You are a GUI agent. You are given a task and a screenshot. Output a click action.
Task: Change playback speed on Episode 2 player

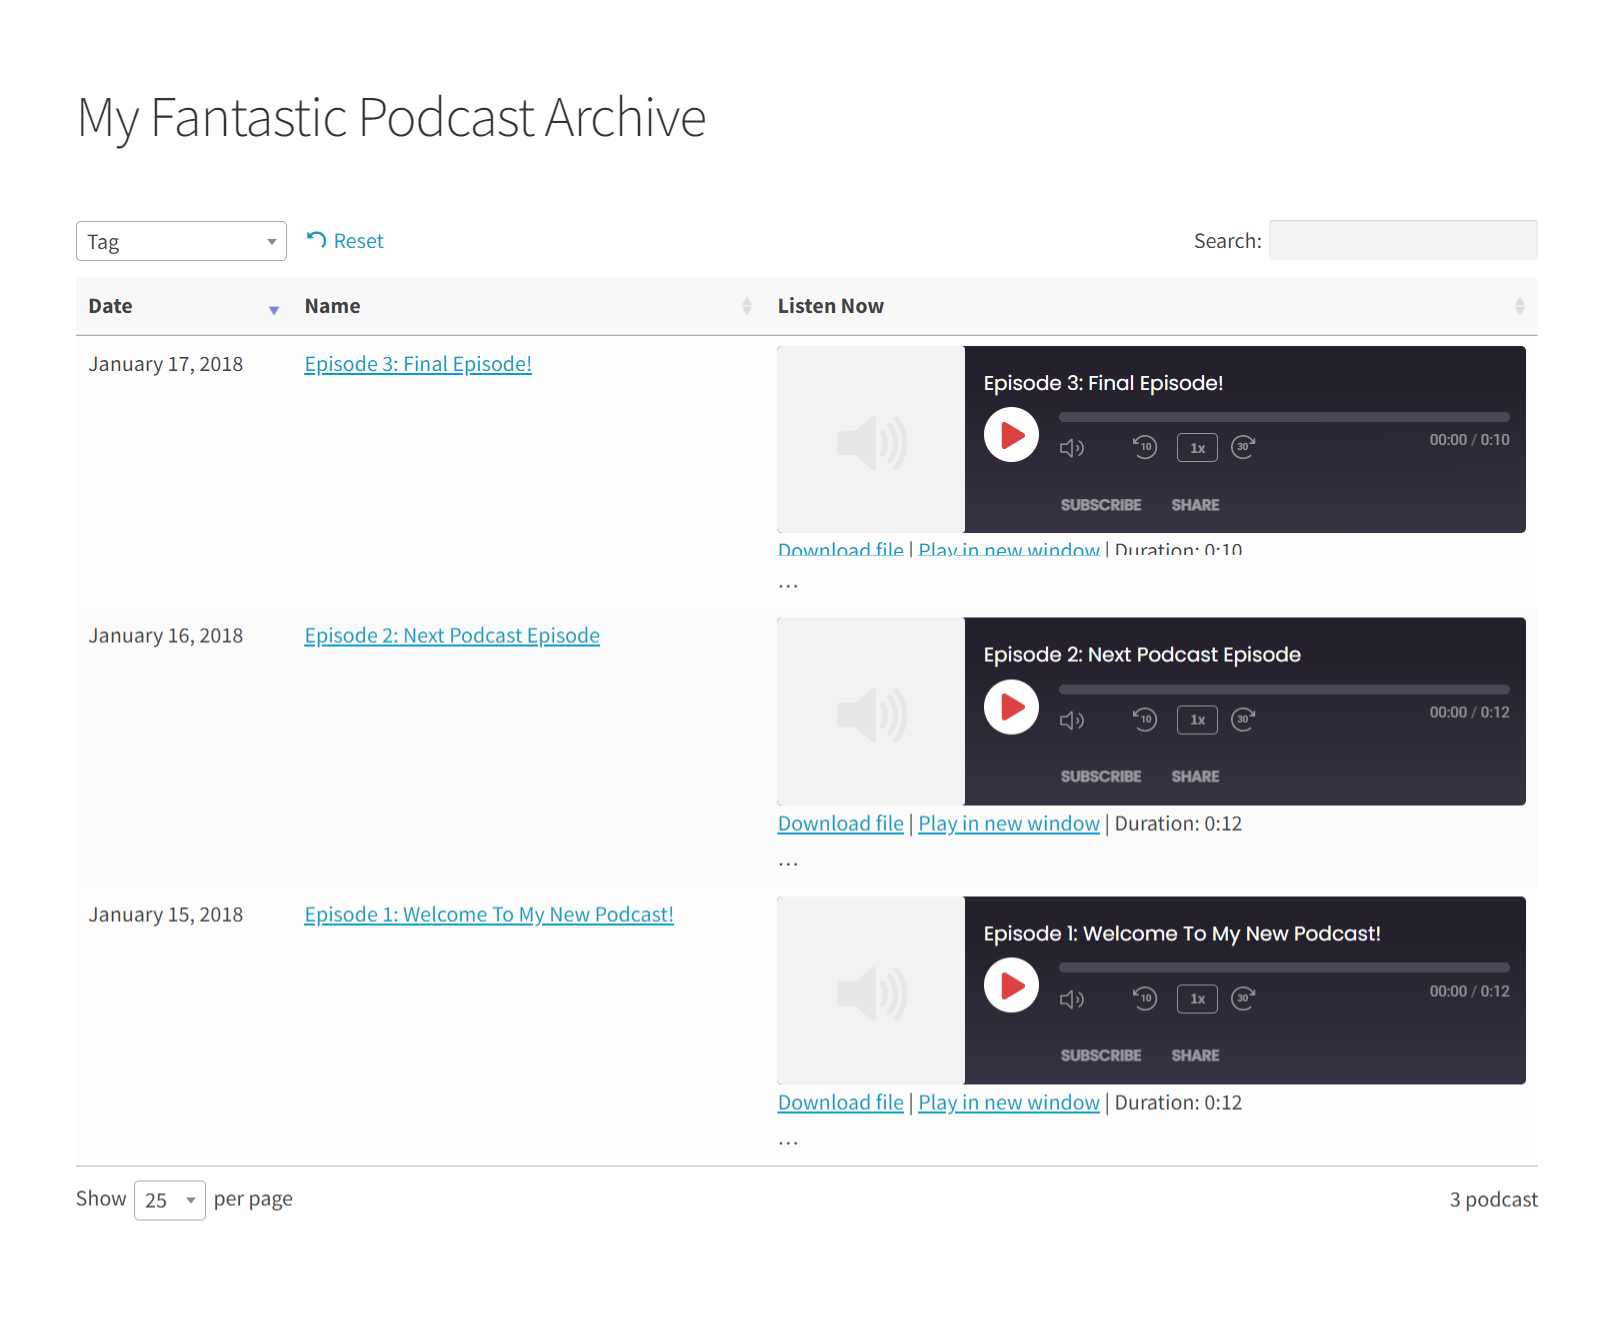coord(1196,719)
